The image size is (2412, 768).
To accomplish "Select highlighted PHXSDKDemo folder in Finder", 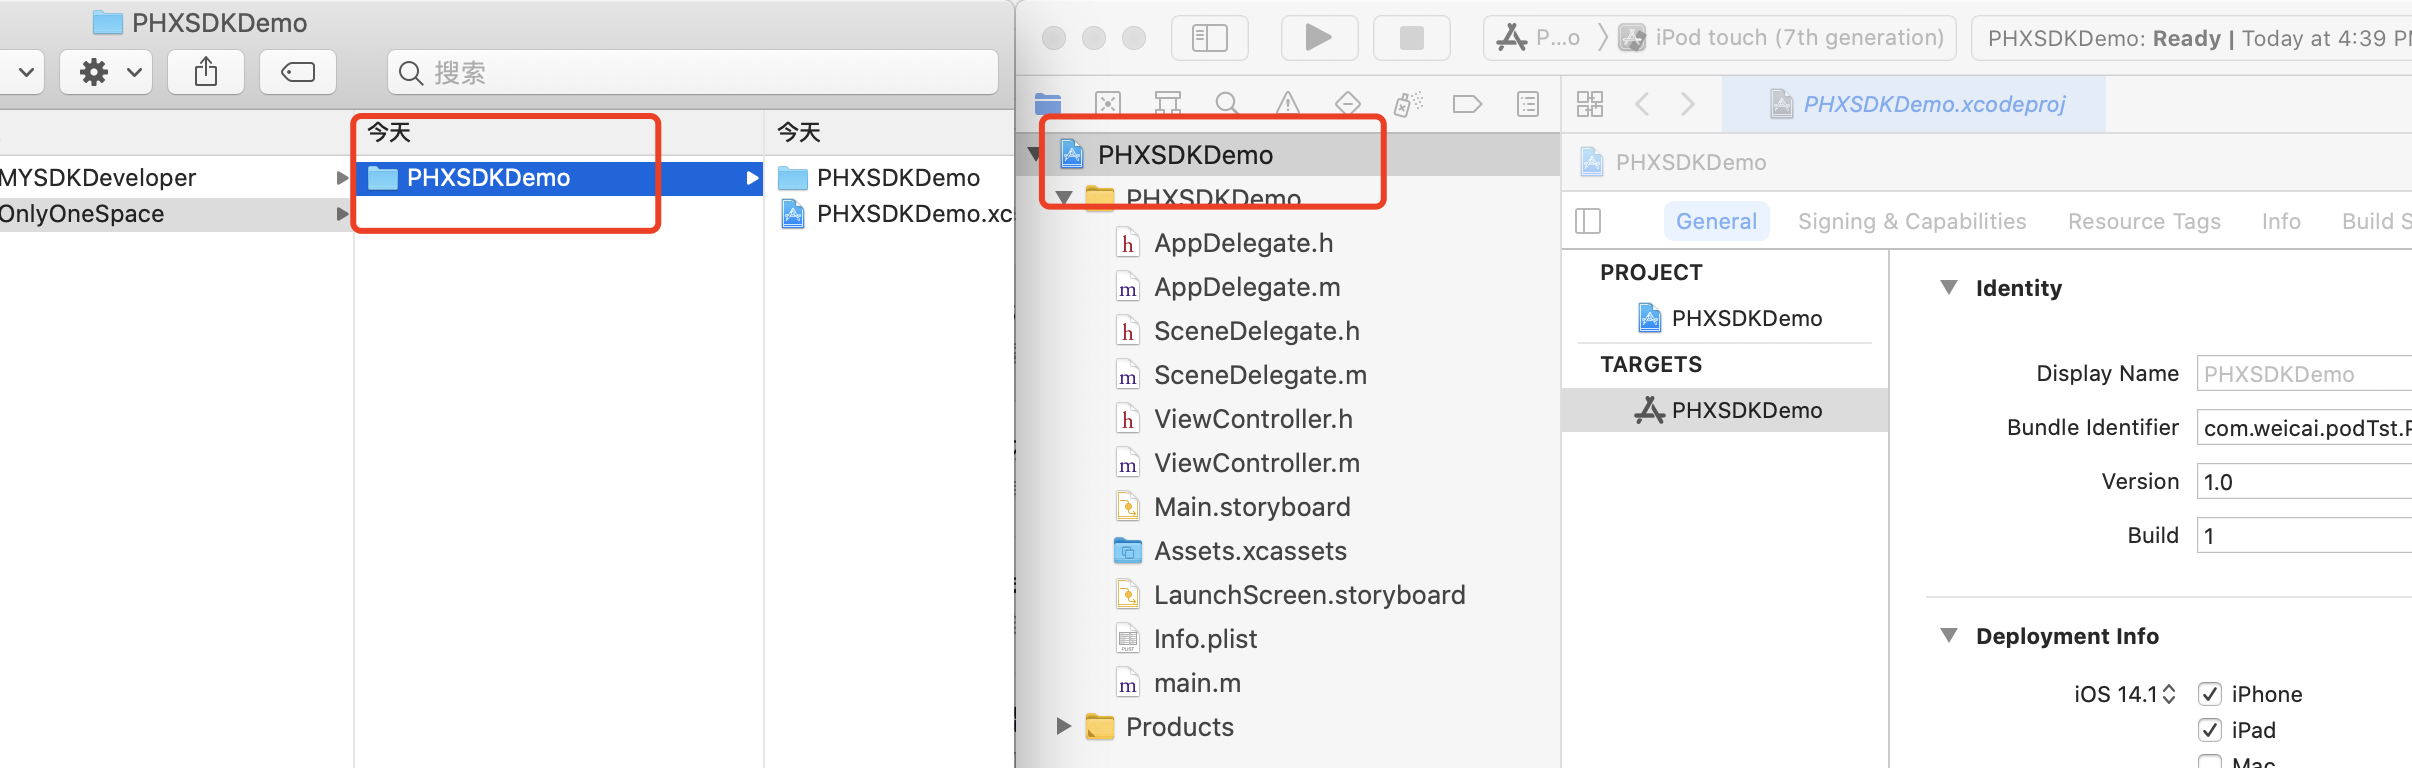I will click(560, 178).
